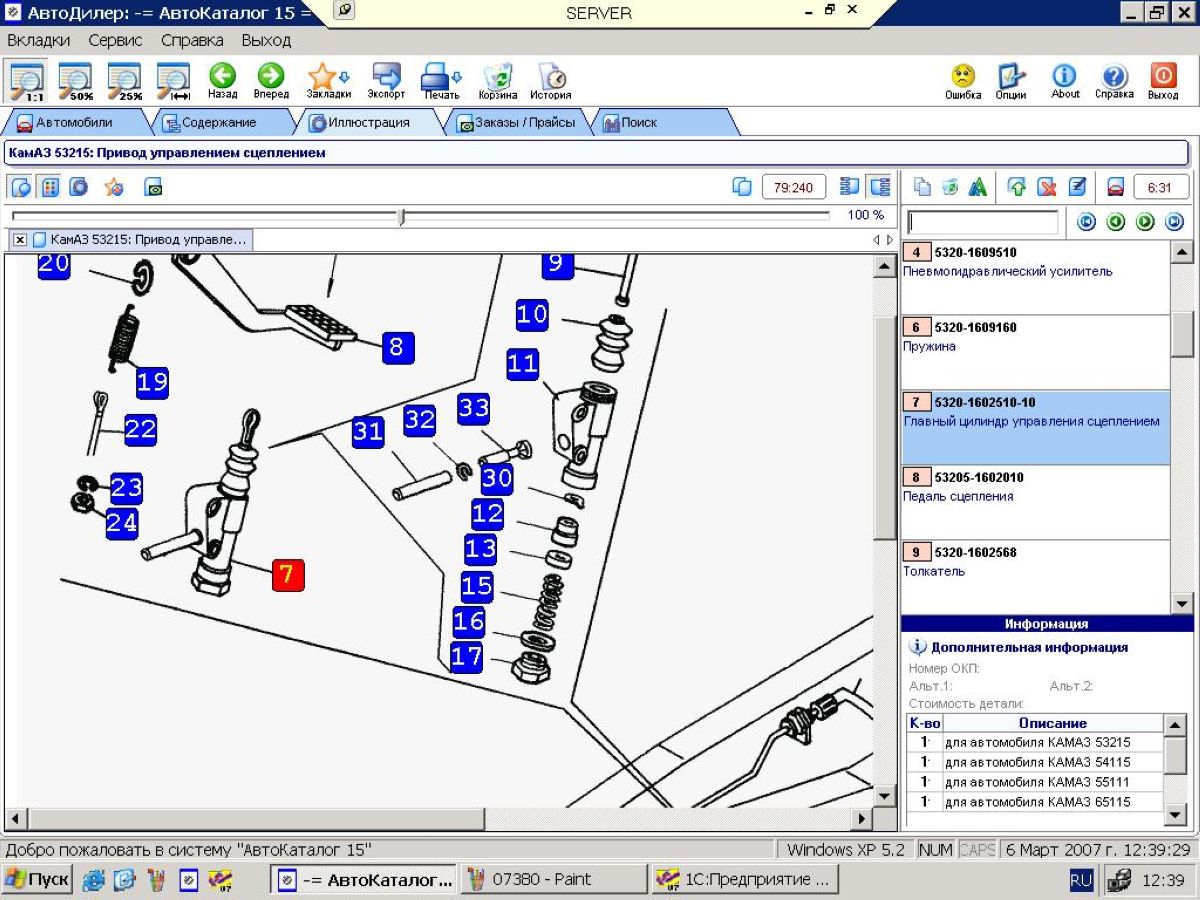Open the Справка menu in menu bar
The image size is (1200, 900).
pos(192,41)
